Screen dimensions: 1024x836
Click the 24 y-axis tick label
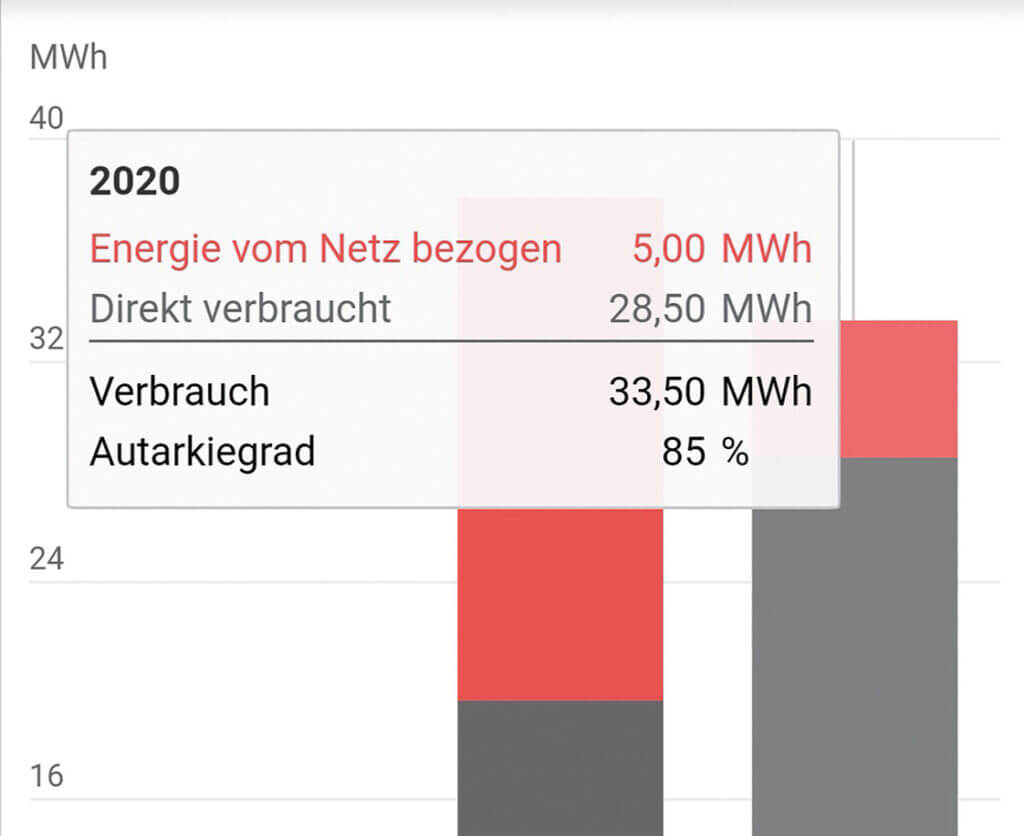tap(46, 559)
